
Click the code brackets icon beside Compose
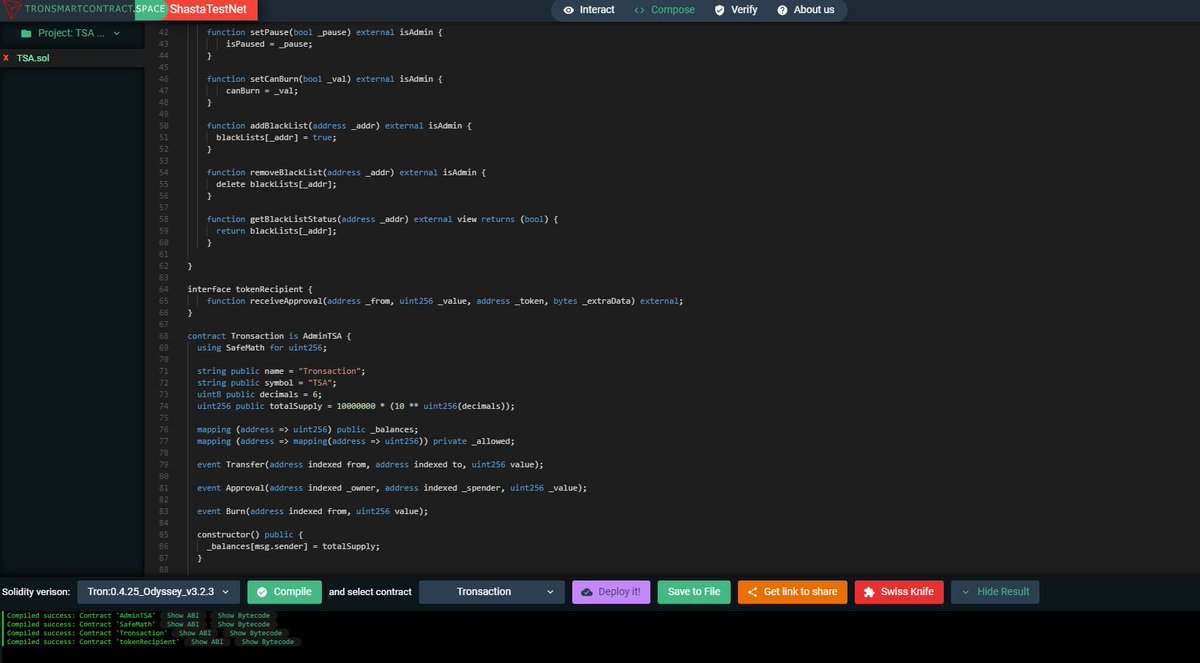point(639,10)
